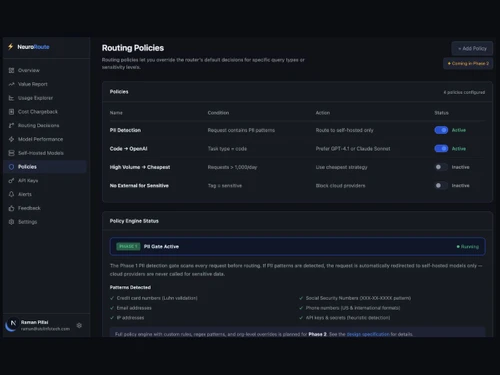Open the Feedback page
Screen dimensions: 500x375
pyautogui.click(x=45, y=208)
